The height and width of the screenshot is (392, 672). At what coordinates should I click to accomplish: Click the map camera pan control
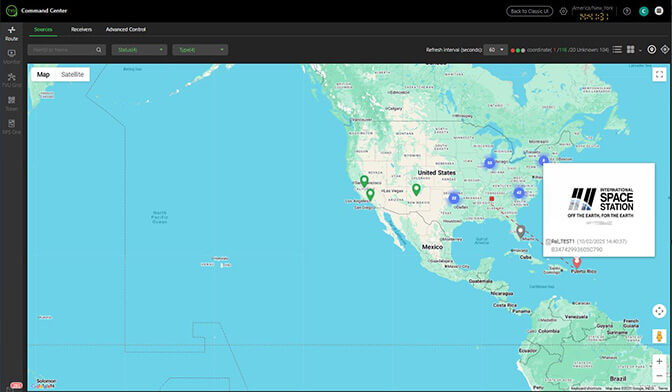[x=659, y=311]
